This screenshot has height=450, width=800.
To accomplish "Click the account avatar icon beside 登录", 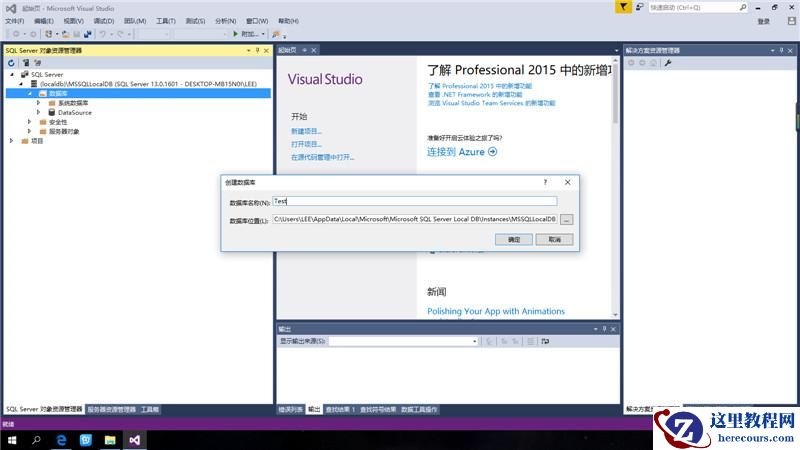I will pyautogui.click(x=791, y=21).
